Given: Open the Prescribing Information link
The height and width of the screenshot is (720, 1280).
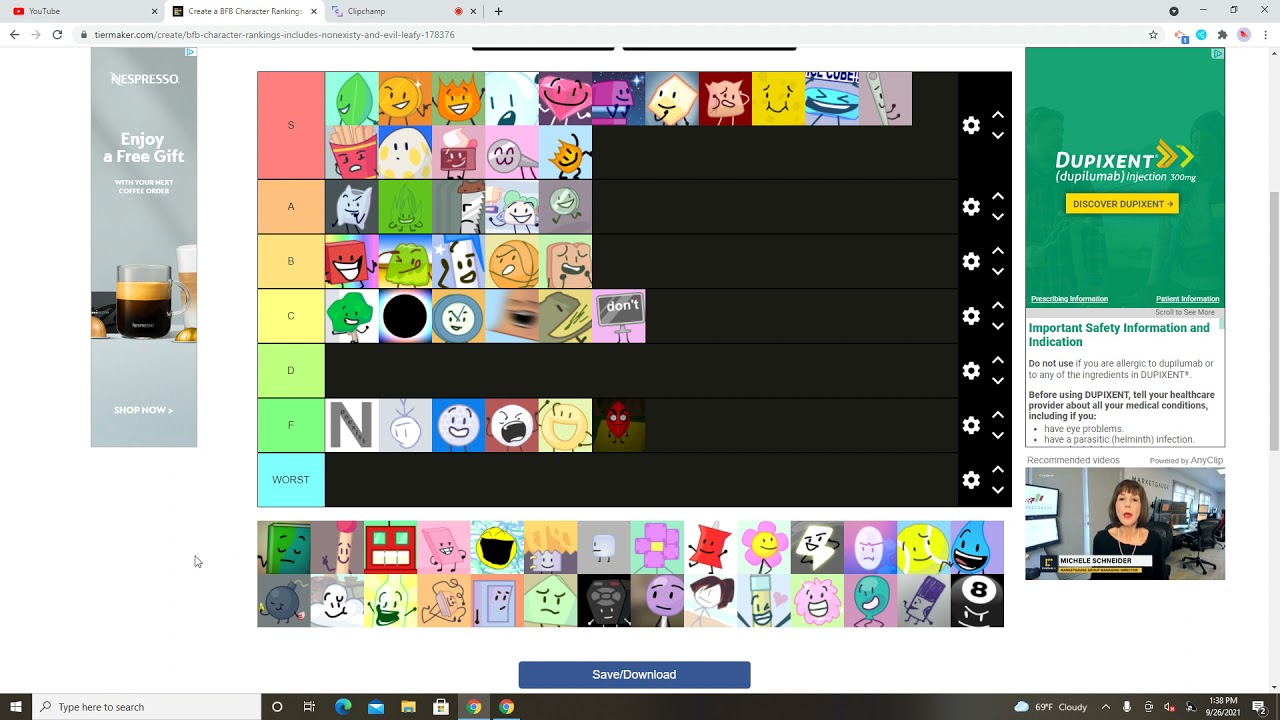Looking at the screenshot, I should point(1069,299).
